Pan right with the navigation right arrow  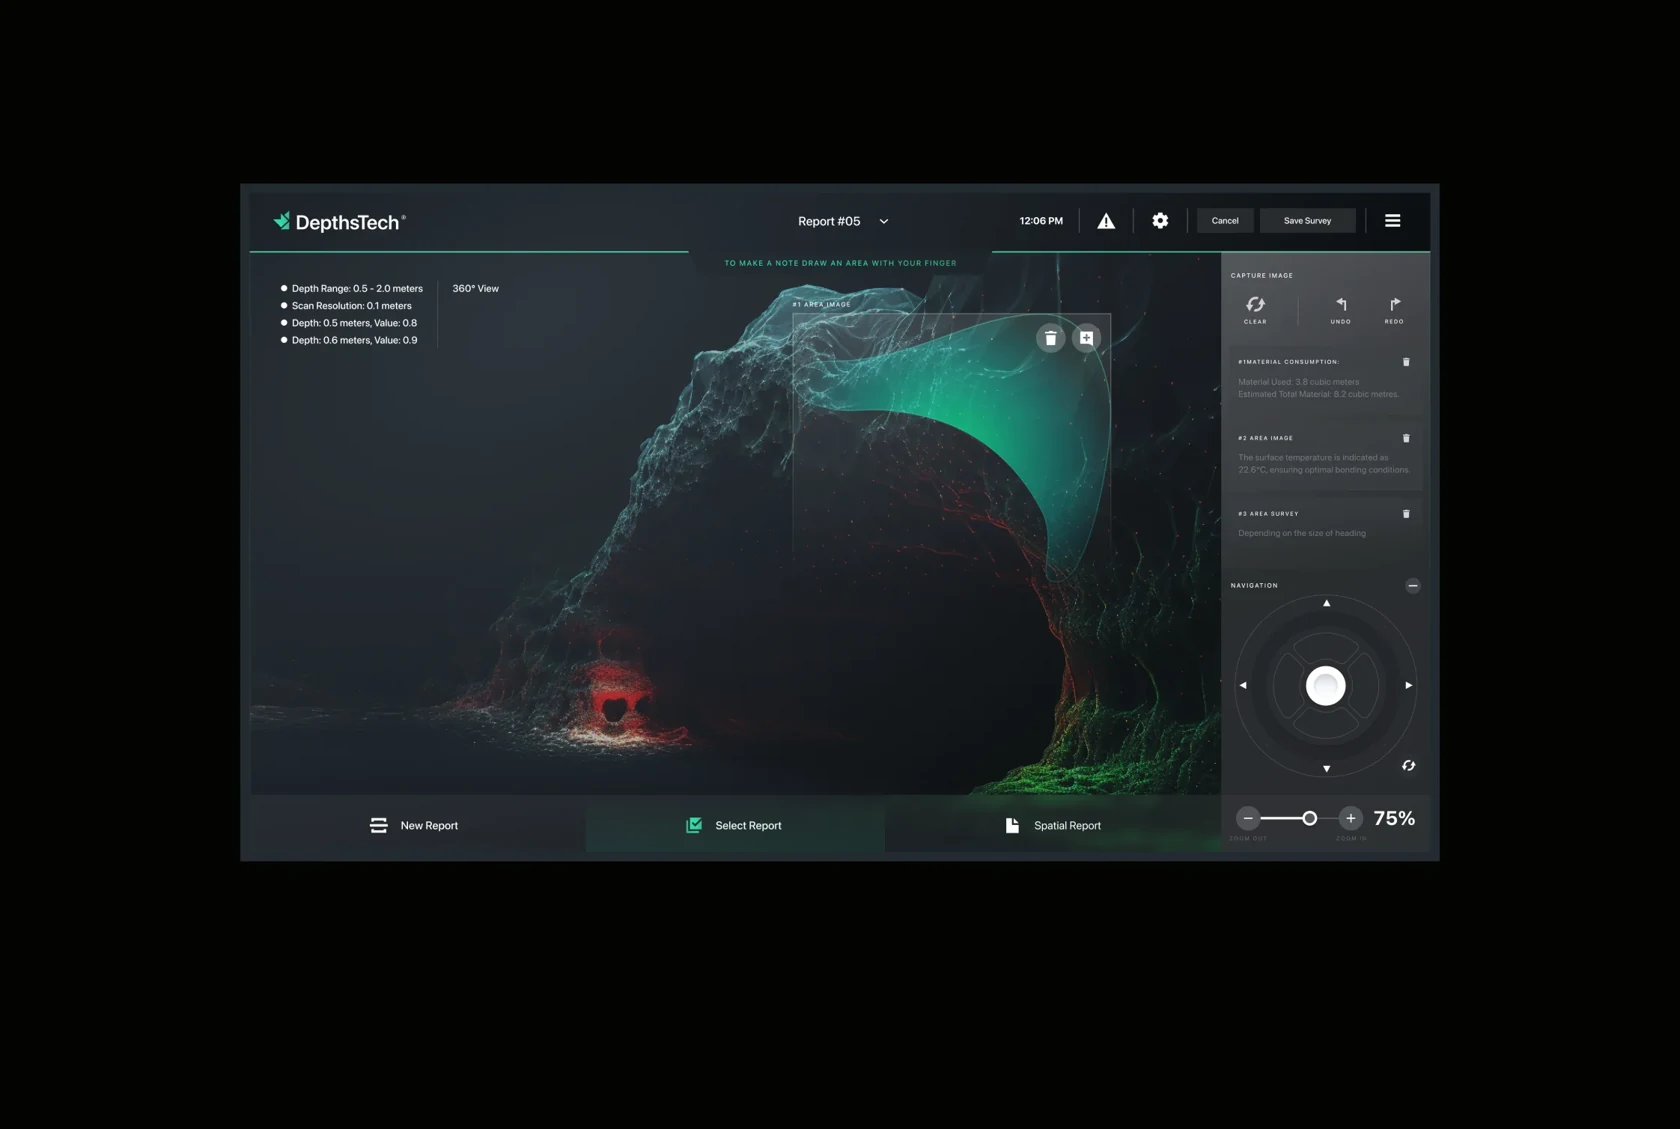pyautogui.click(x=1409, y=686)
